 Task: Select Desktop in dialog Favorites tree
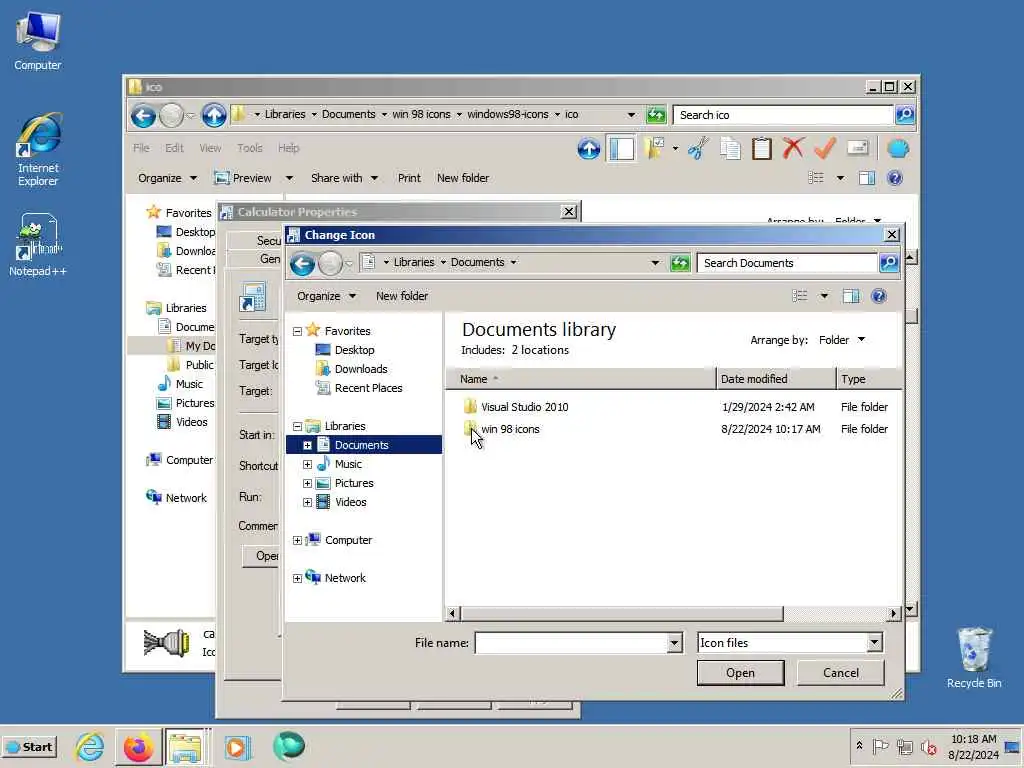coord(354,350)
